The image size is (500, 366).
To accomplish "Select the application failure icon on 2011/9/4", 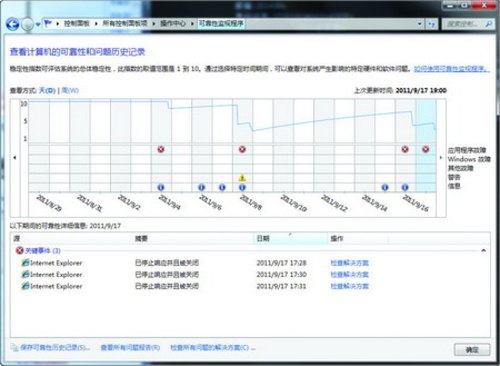I will pyautogui.click(x=161, y=149).
